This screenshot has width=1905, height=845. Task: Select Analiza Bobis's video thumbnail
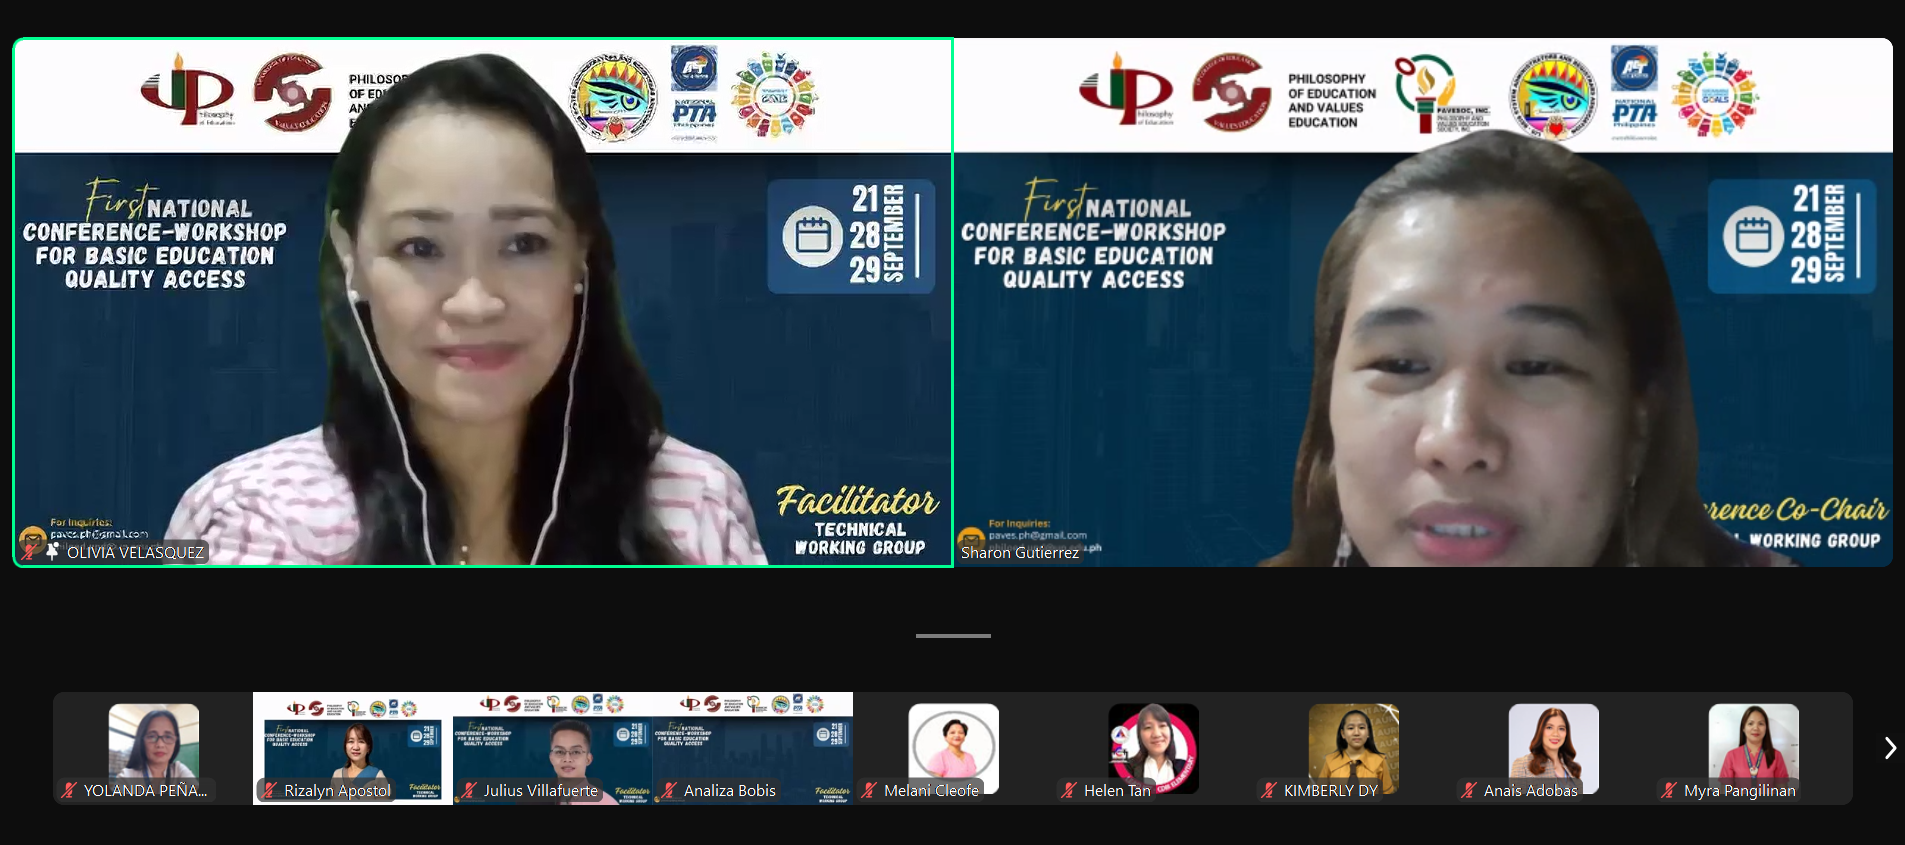(753, 748)
